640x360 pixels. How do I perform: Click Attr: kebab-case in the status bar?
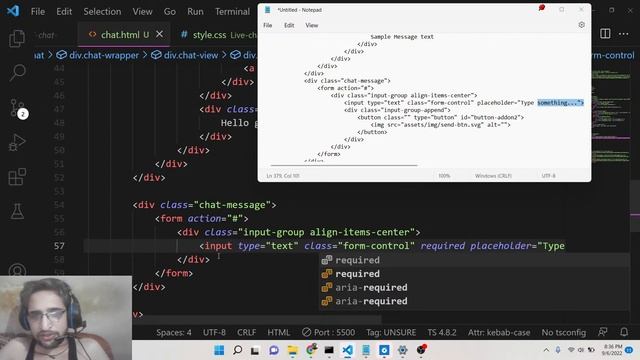(499, 332)
